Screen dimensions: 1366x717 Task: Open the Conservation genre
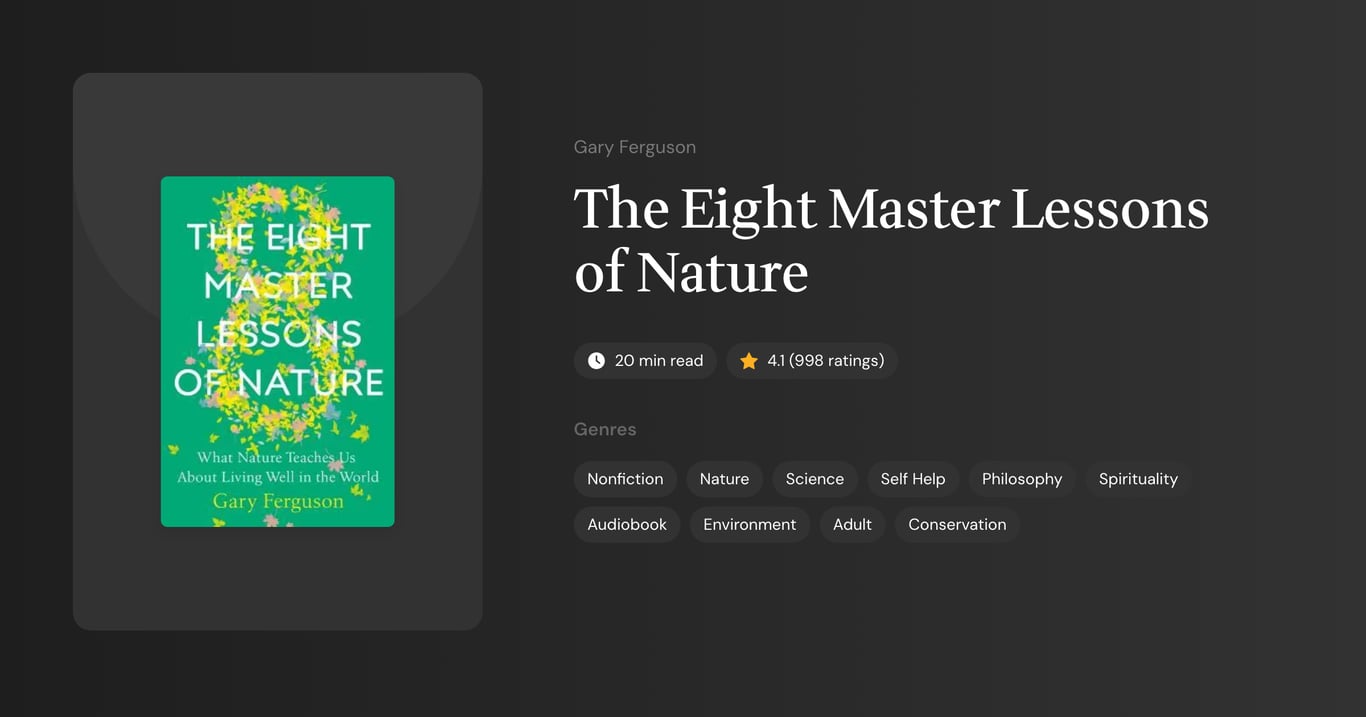tap(956, 524)
